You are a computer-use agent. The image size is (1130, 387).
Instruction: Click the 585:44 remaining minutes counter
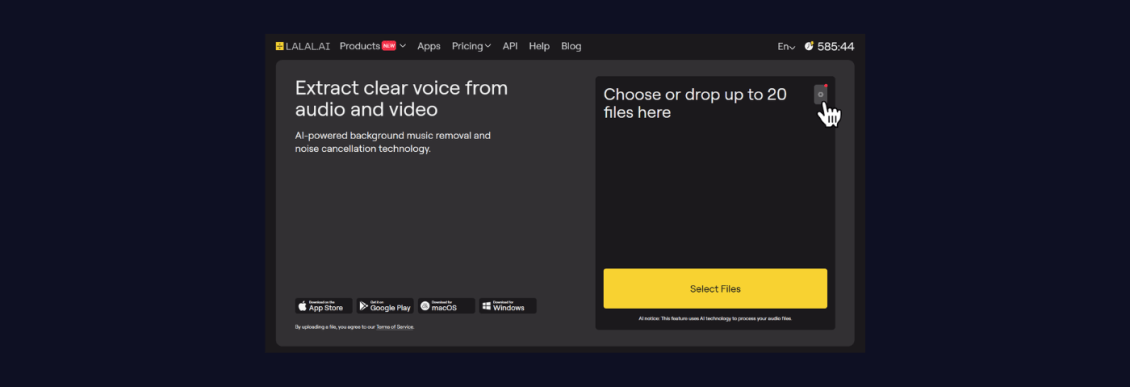click(x=836, y=46)
